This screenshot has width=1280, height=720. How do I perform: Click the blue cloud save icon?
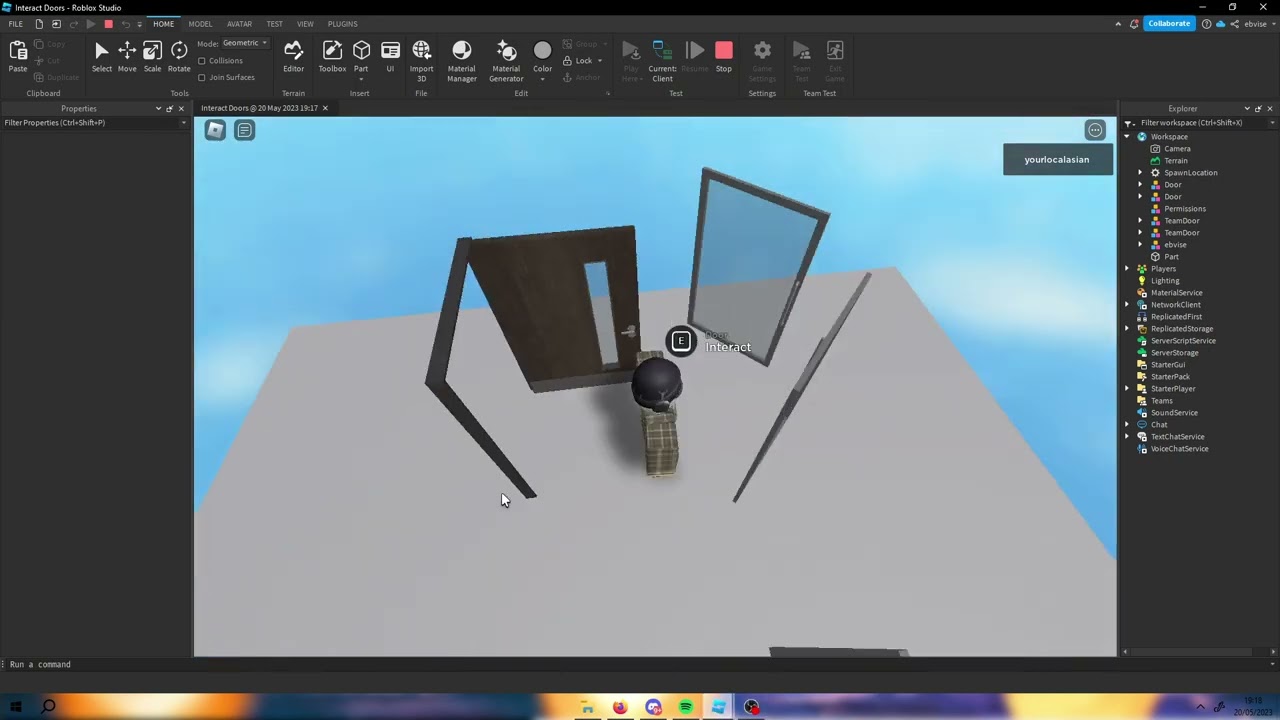(1219, 23)
